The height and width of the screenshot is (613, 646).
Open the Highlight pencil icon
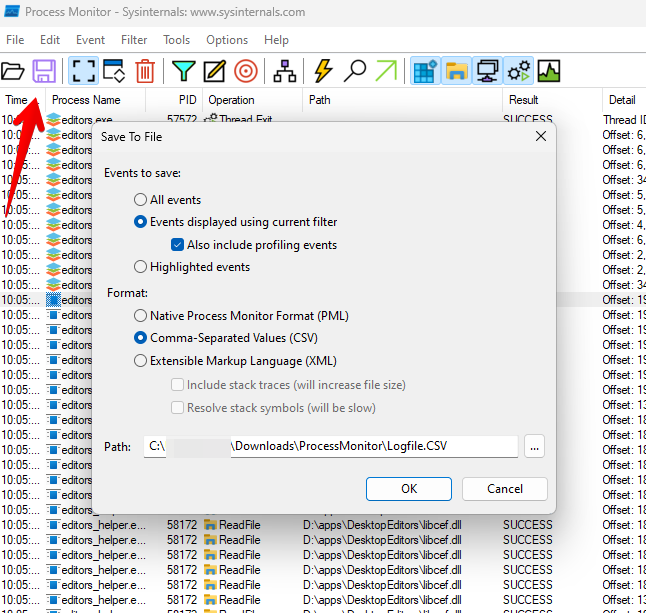tap(215, 71)
